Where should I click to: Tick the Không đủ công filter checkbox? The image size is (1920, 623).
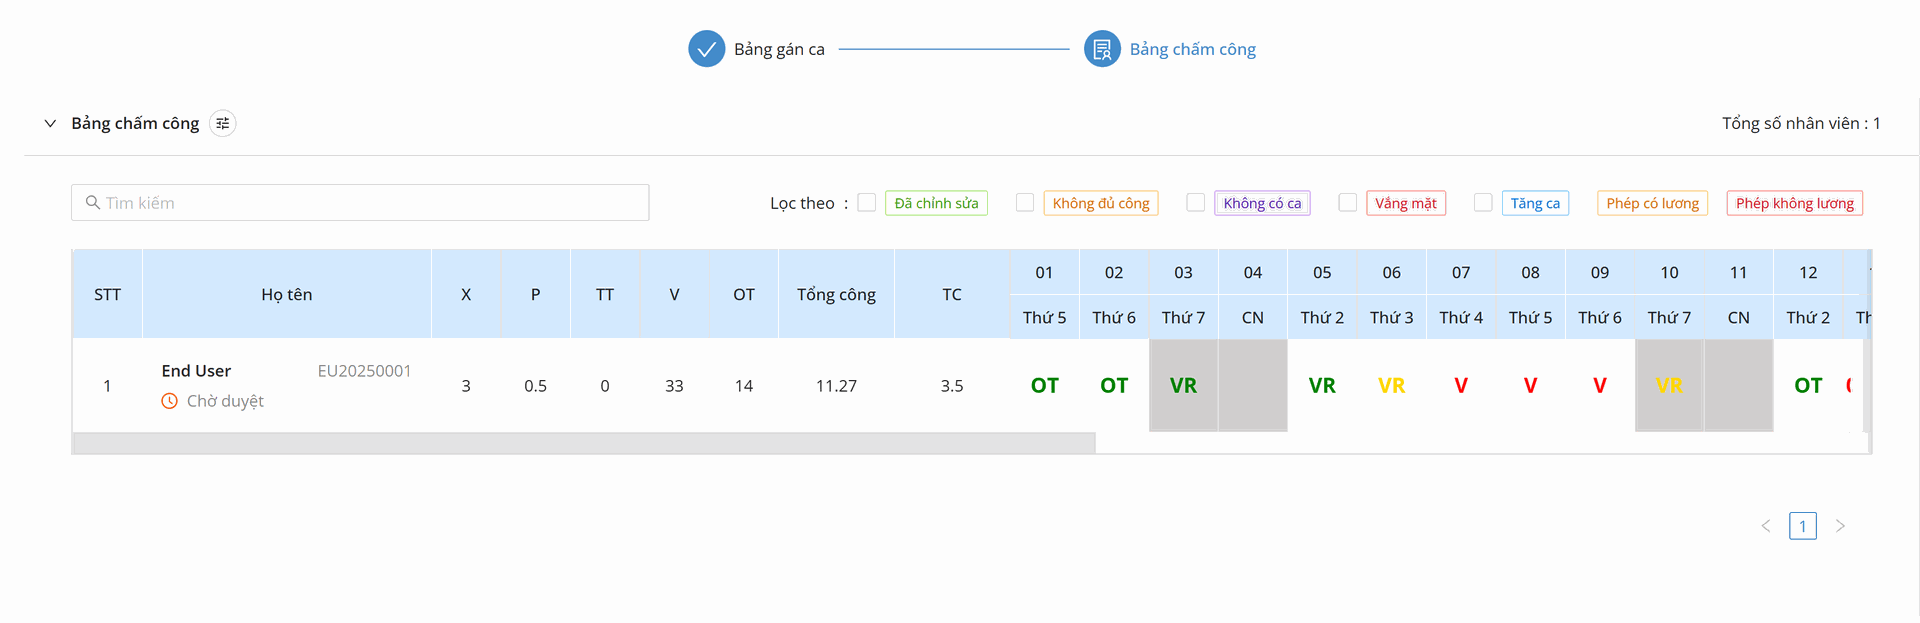[1025, 203]
